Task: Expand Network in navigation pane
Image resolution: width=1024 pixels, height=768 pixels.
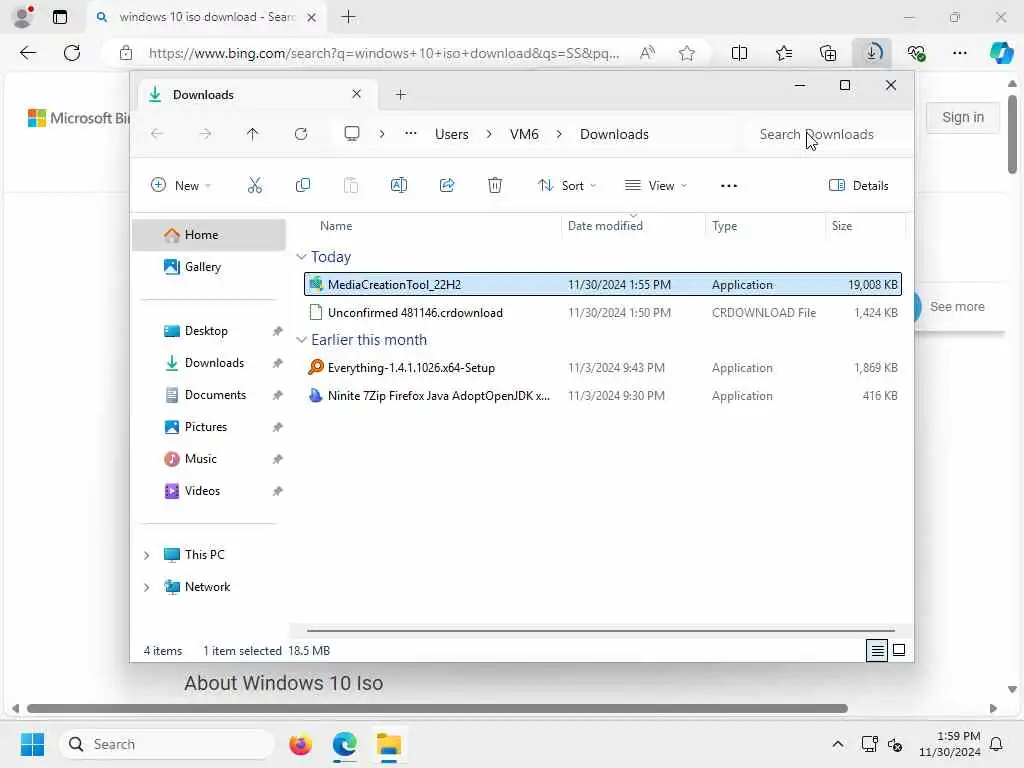Action: [146, 587]
